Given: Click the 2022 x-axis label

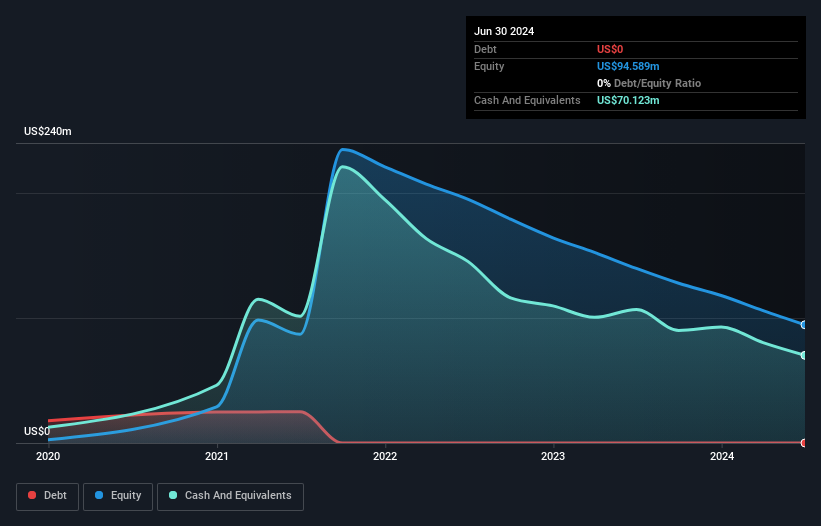Looking at the screenshot, I should [385, 456].
